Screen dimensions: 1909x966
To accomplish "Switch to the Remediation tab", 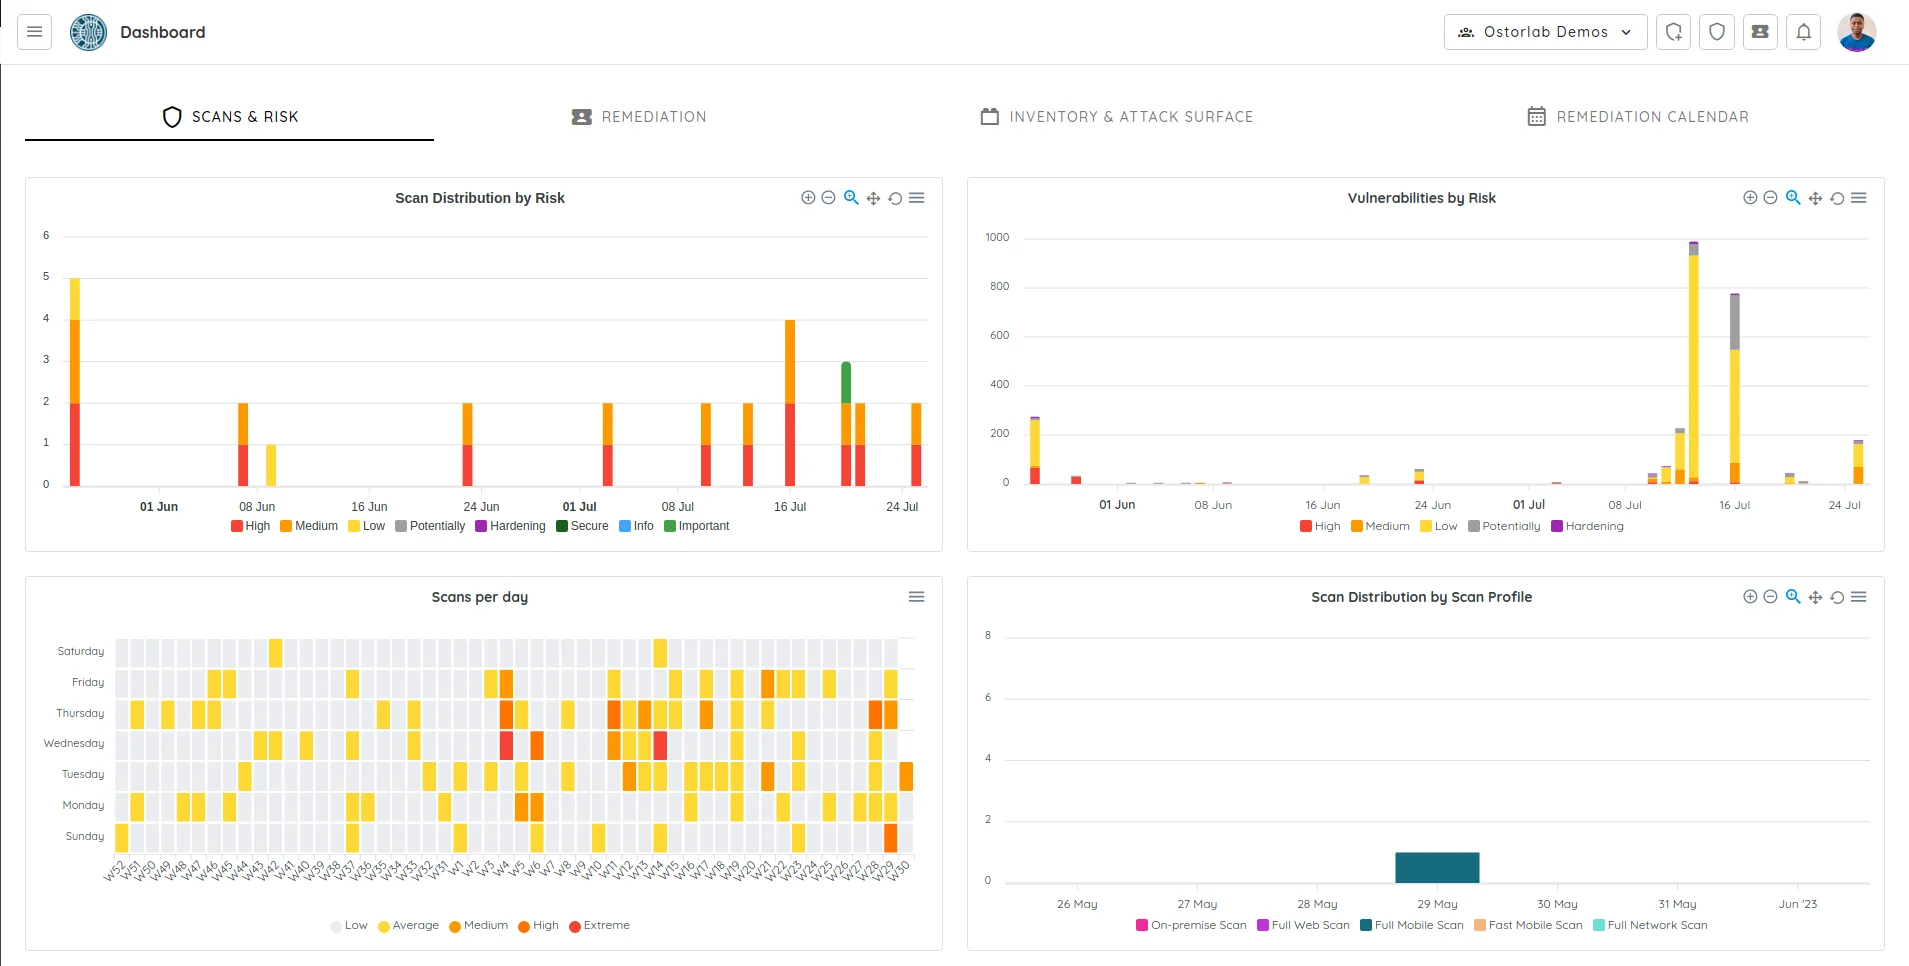I will (639, 116).
